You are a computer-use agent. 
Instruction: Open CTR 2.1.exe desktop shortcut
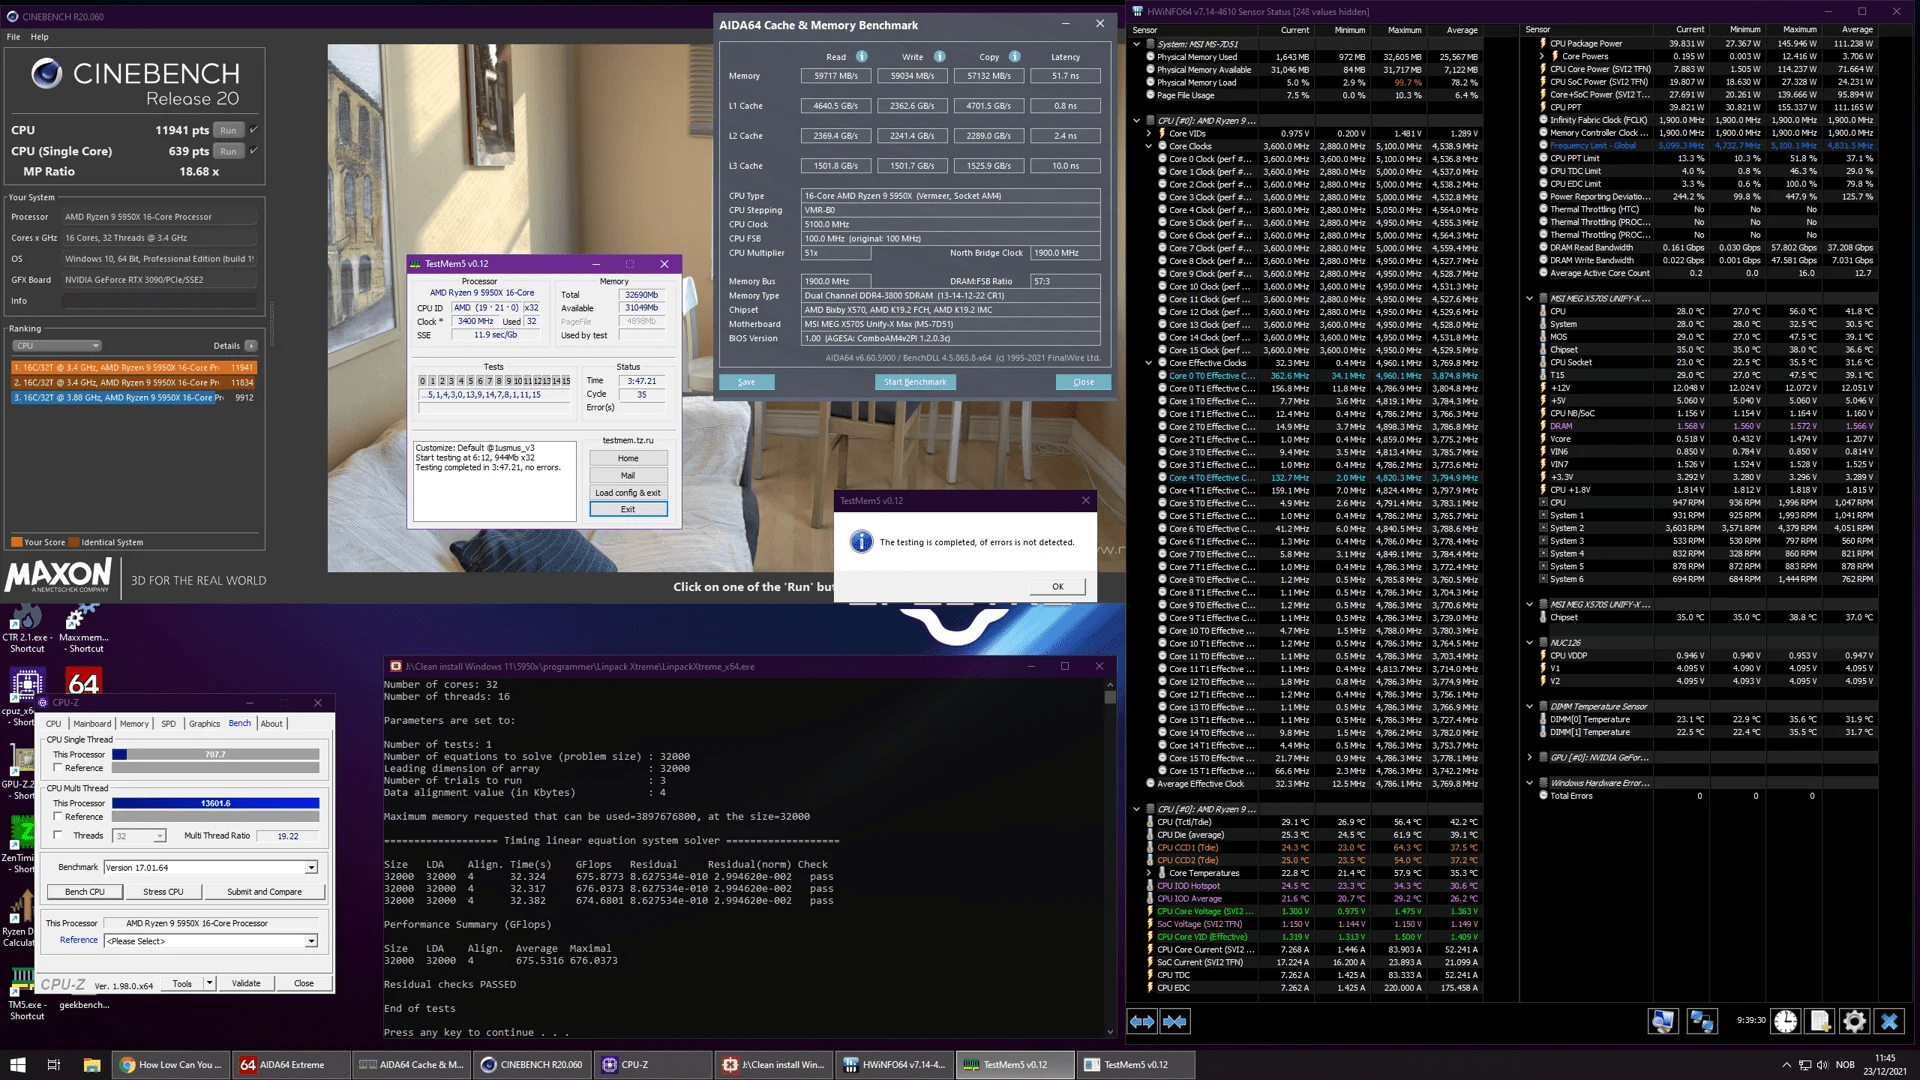(x=26, y=629)
